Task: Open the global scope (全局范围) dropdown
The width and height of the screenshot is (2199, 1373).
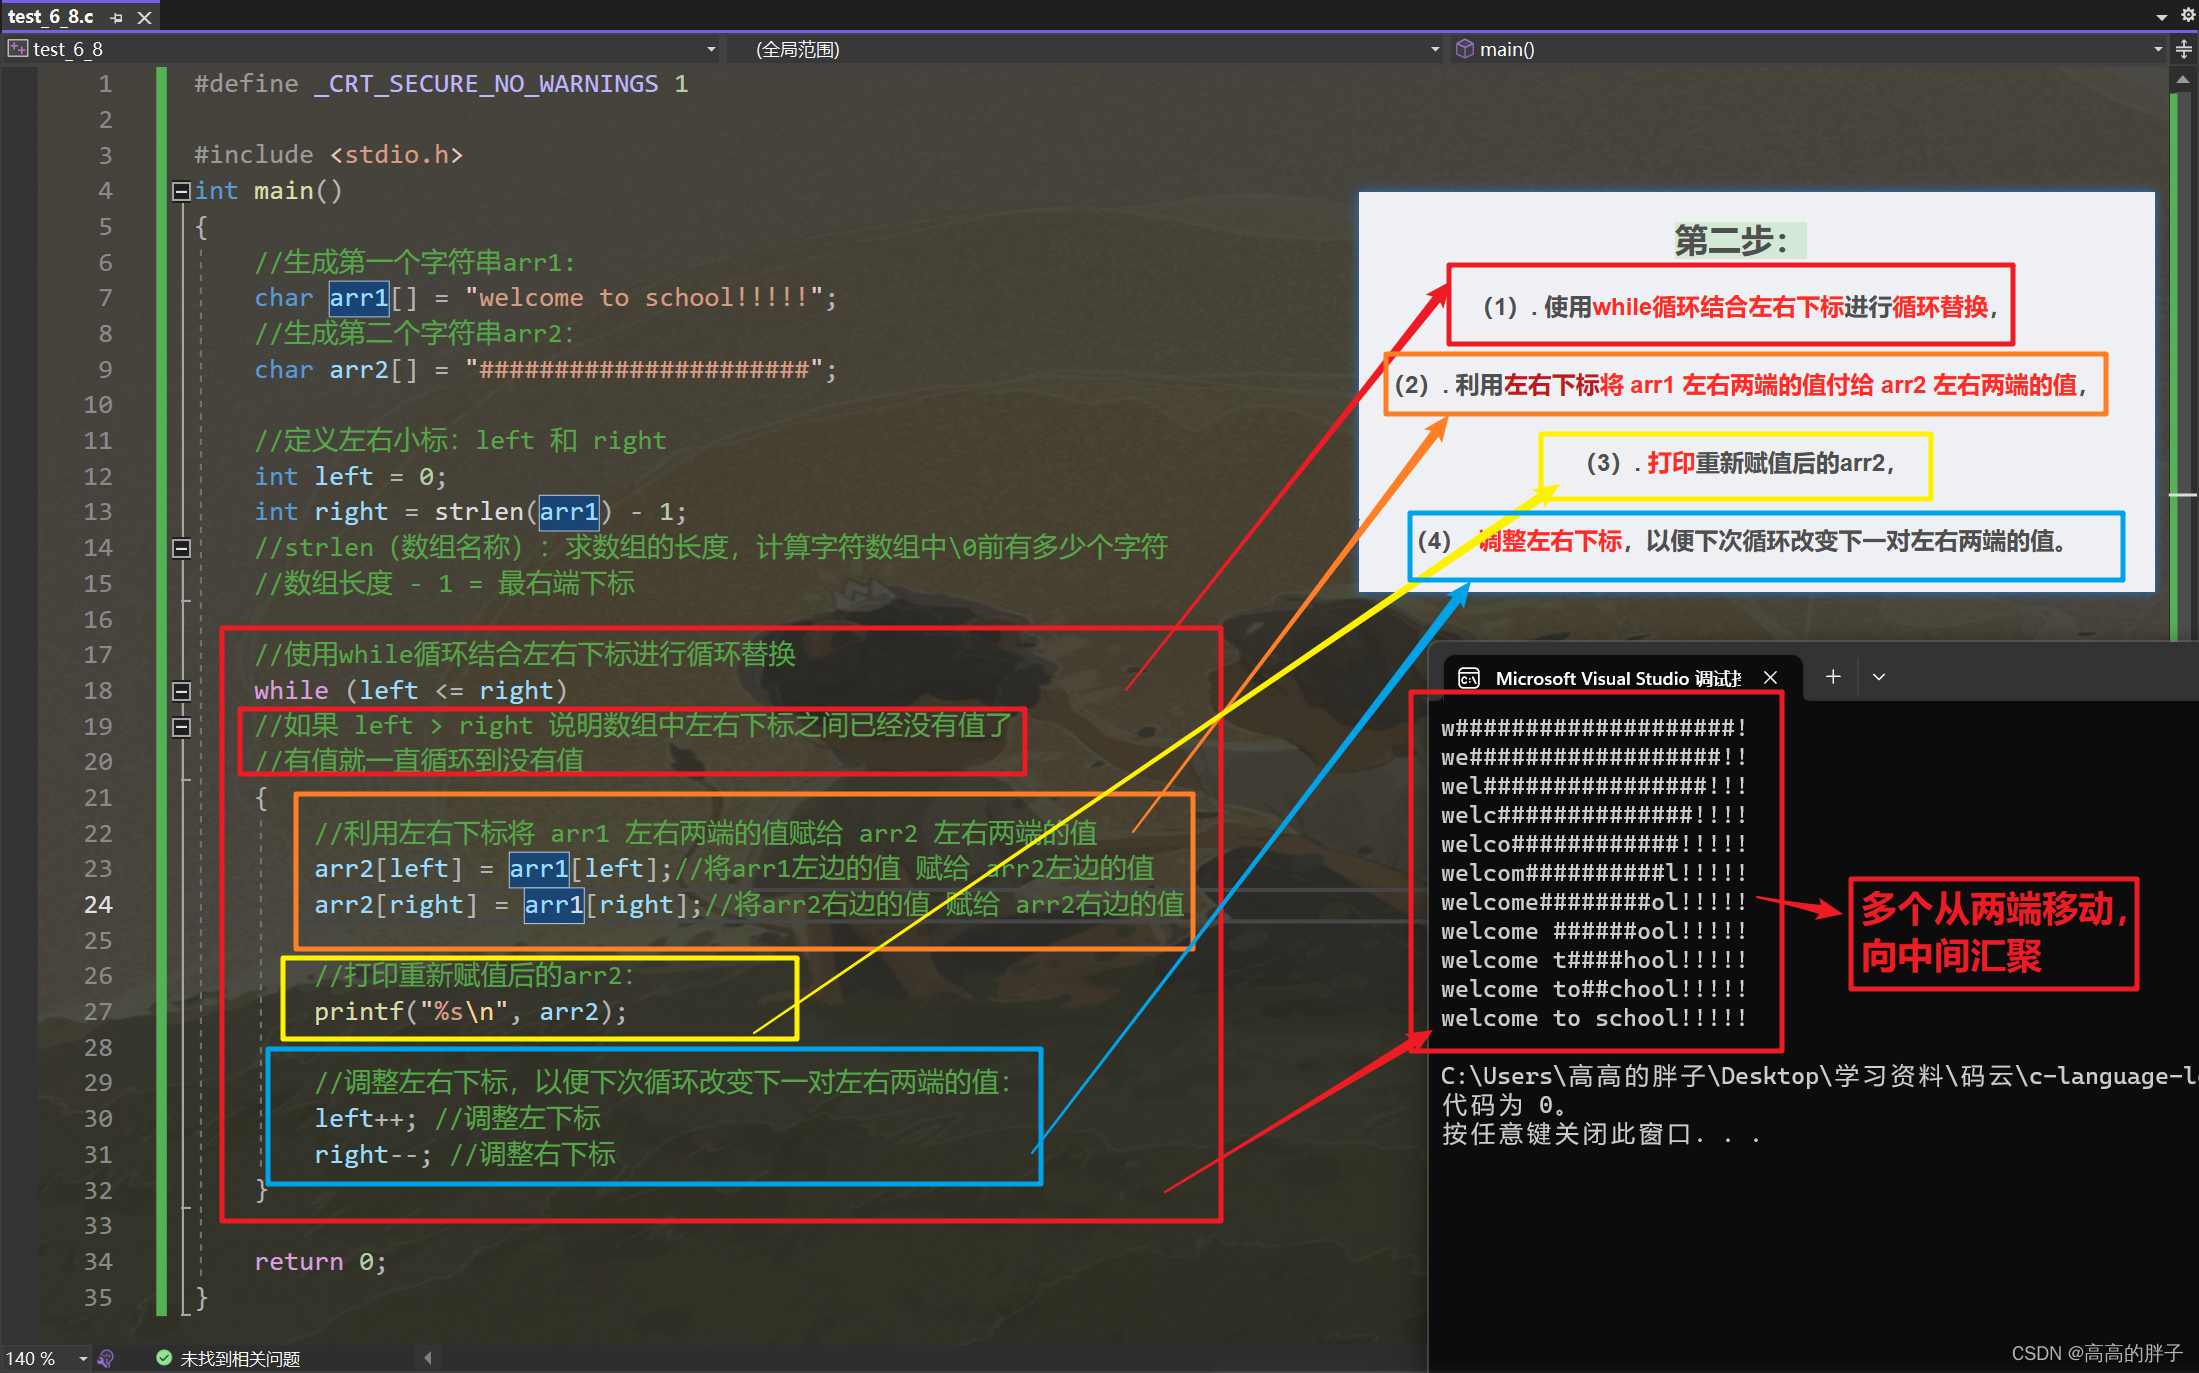Action: click(x=1435, y=49)
